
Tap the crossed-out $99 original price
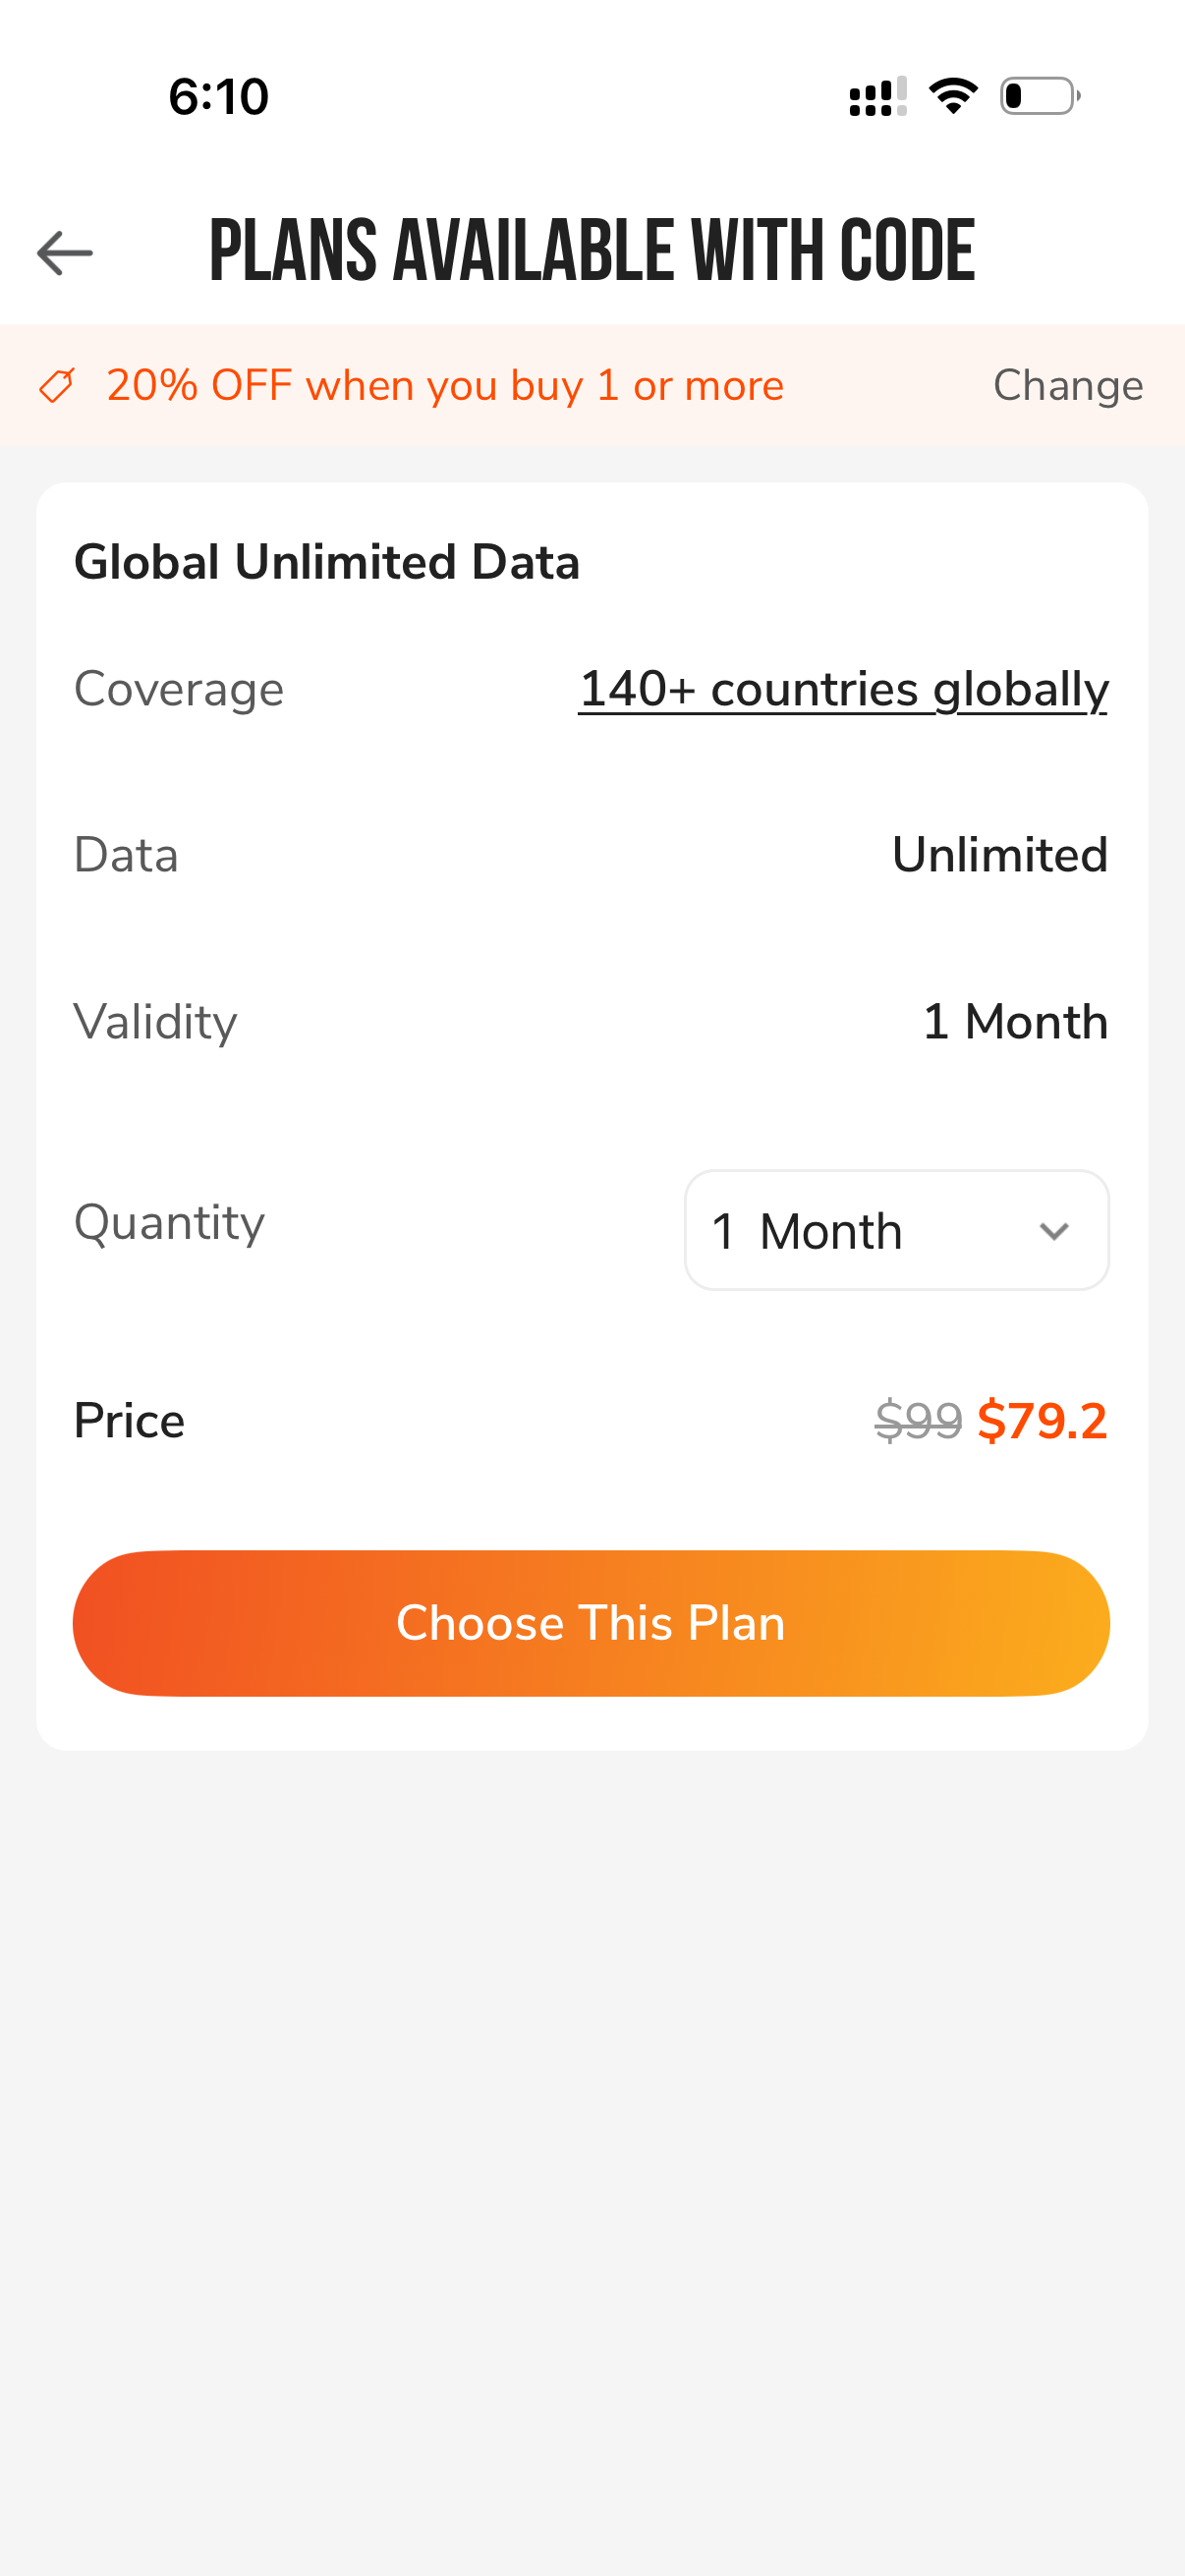pyautogui.click(x=918, y=1420)
